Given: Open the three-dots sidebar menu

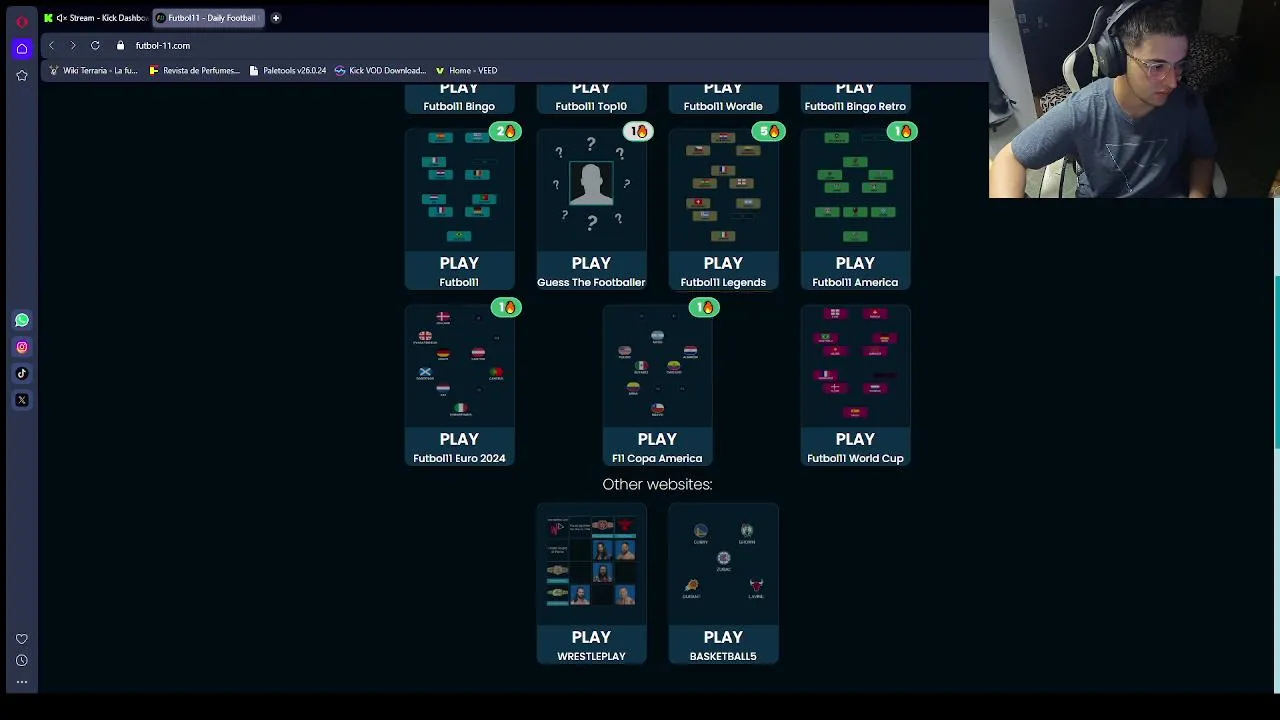Looking at the screenshot, I should (x=22, y=682).
